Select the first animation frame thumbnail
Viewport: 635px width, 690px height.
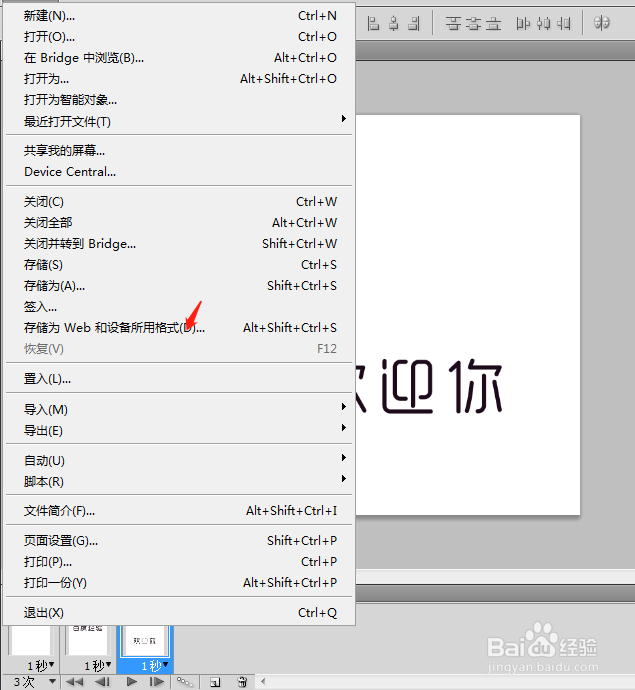pyautogui.click(x=30, y=640)
